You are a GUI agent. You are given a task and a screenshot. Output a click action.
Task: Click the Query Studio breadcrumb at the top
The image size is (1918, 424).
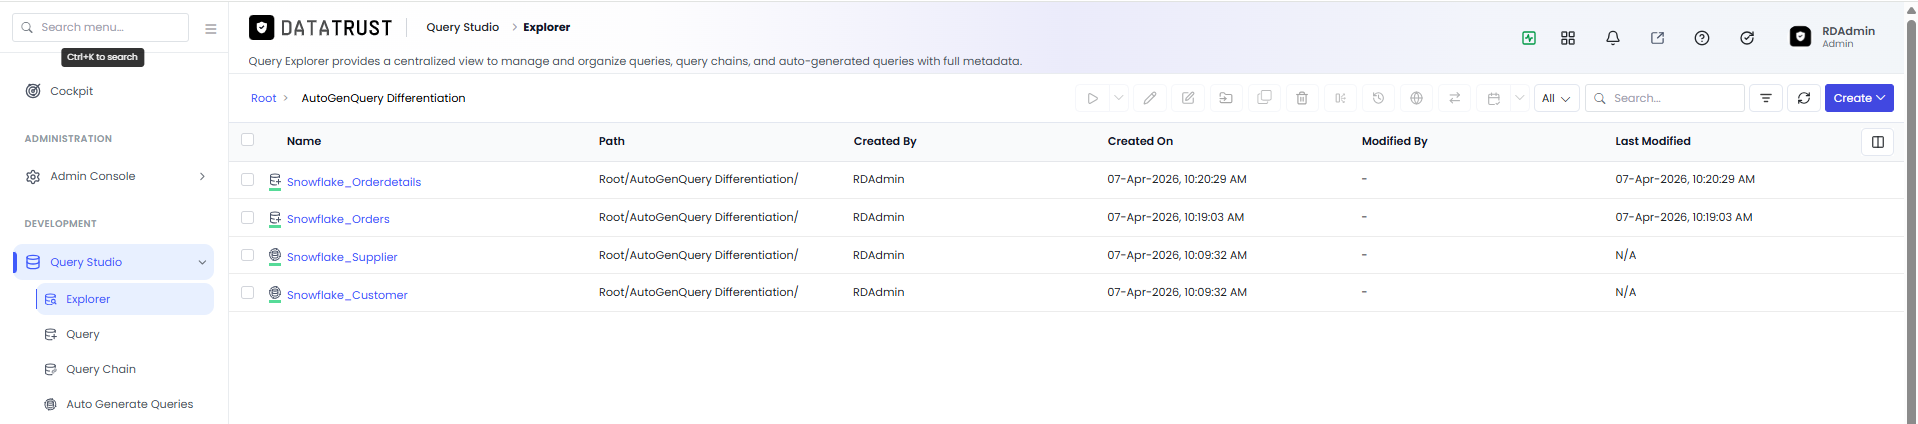462,27
